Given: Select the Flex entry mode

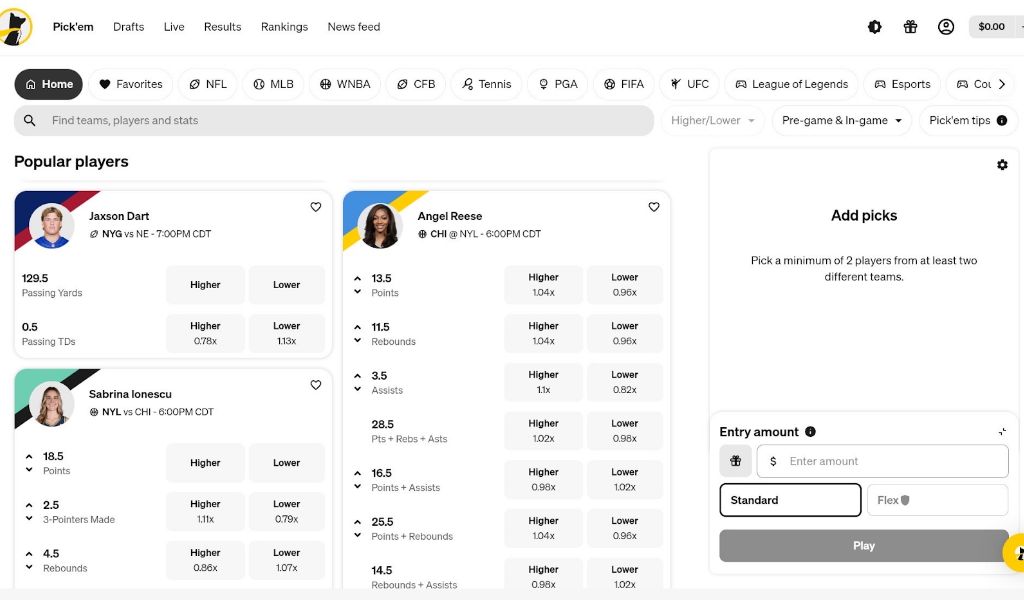Looking at the screenshot, I should [937, 500].
